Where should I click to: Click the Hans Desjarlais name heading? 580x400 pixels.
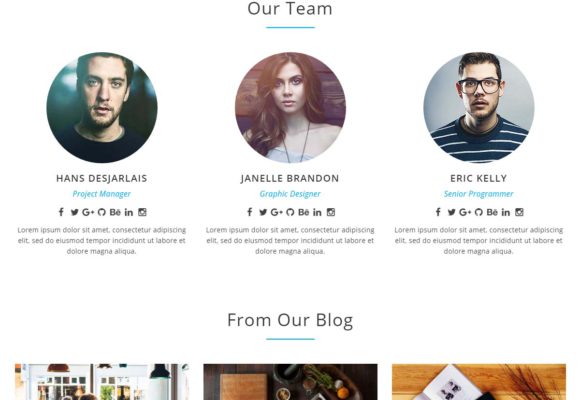click(x=102, y=178)
